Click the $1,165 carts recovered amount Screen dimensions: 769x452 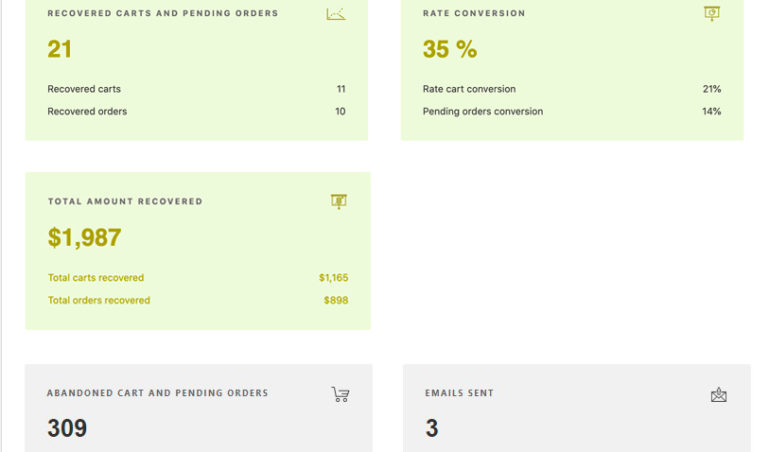pyautogui.click(x=333, y=277)
